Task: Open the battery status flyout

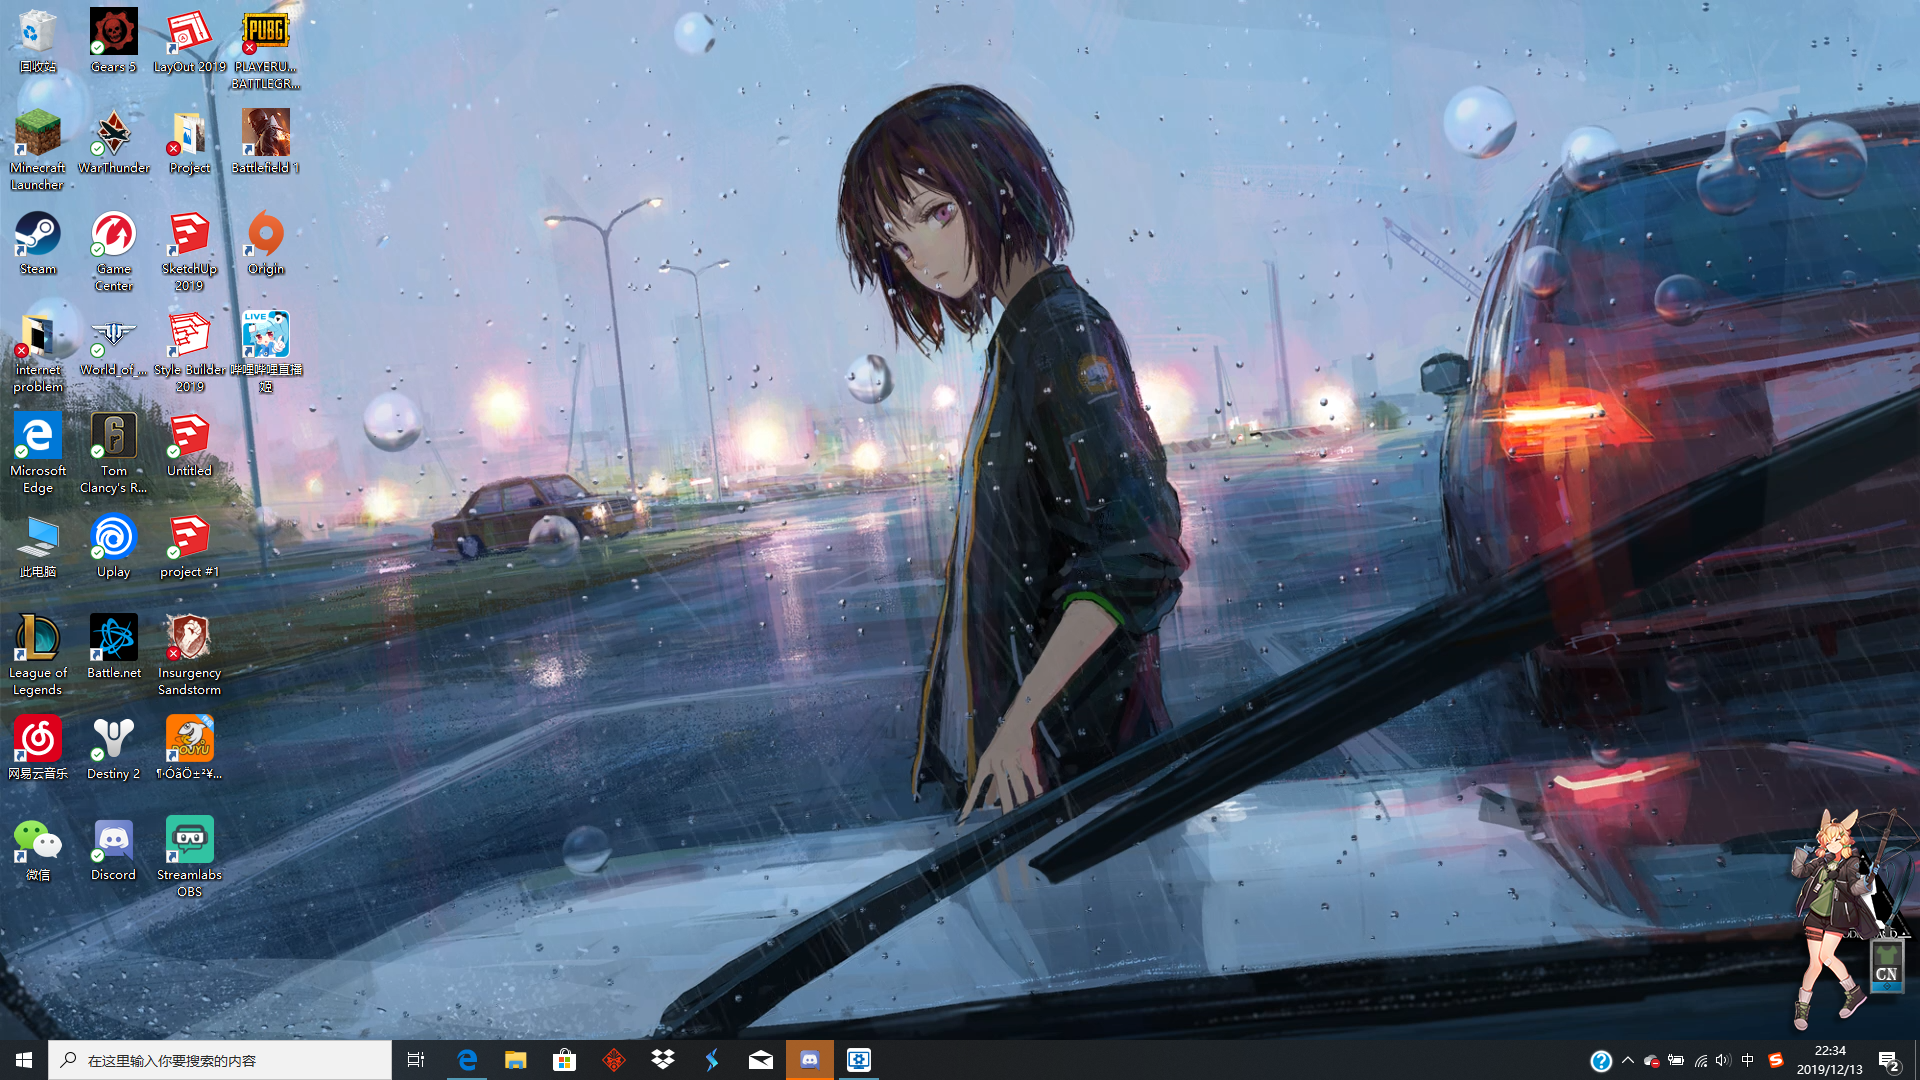Action: [x=1674, y=1059]
